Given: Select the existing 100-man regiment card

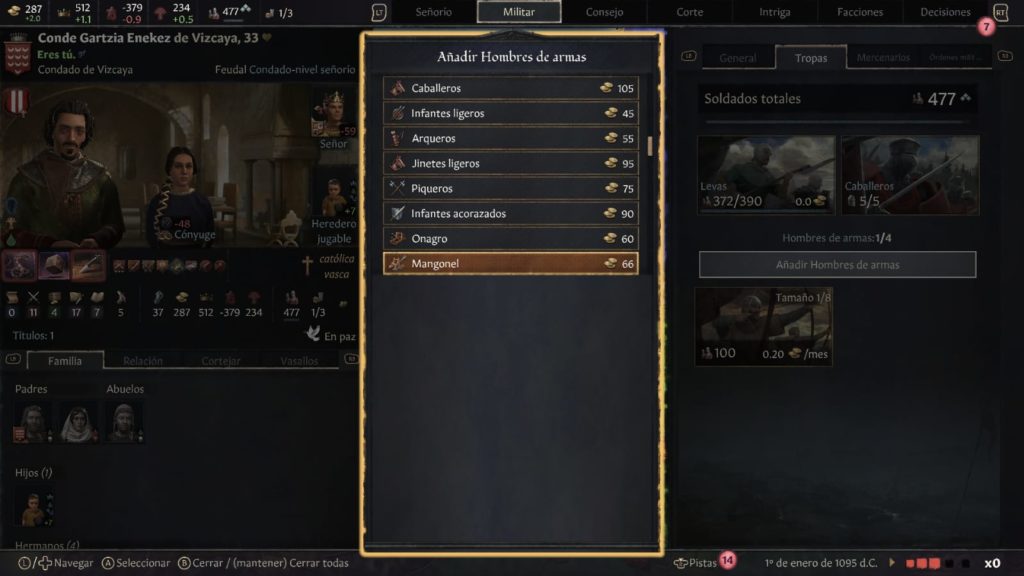Looking at the screenshot, I should click(x=763, y=327).
